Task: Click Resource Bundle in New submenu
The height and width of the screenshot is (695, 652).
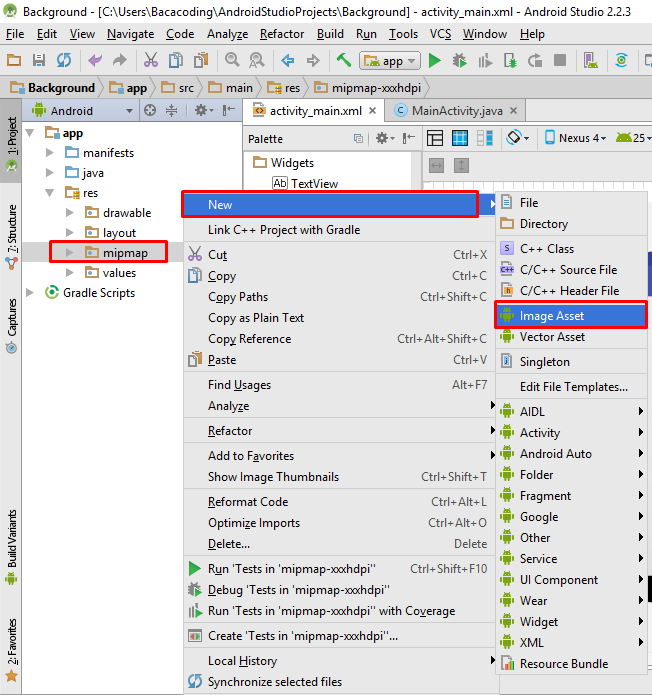Action: 571,664
